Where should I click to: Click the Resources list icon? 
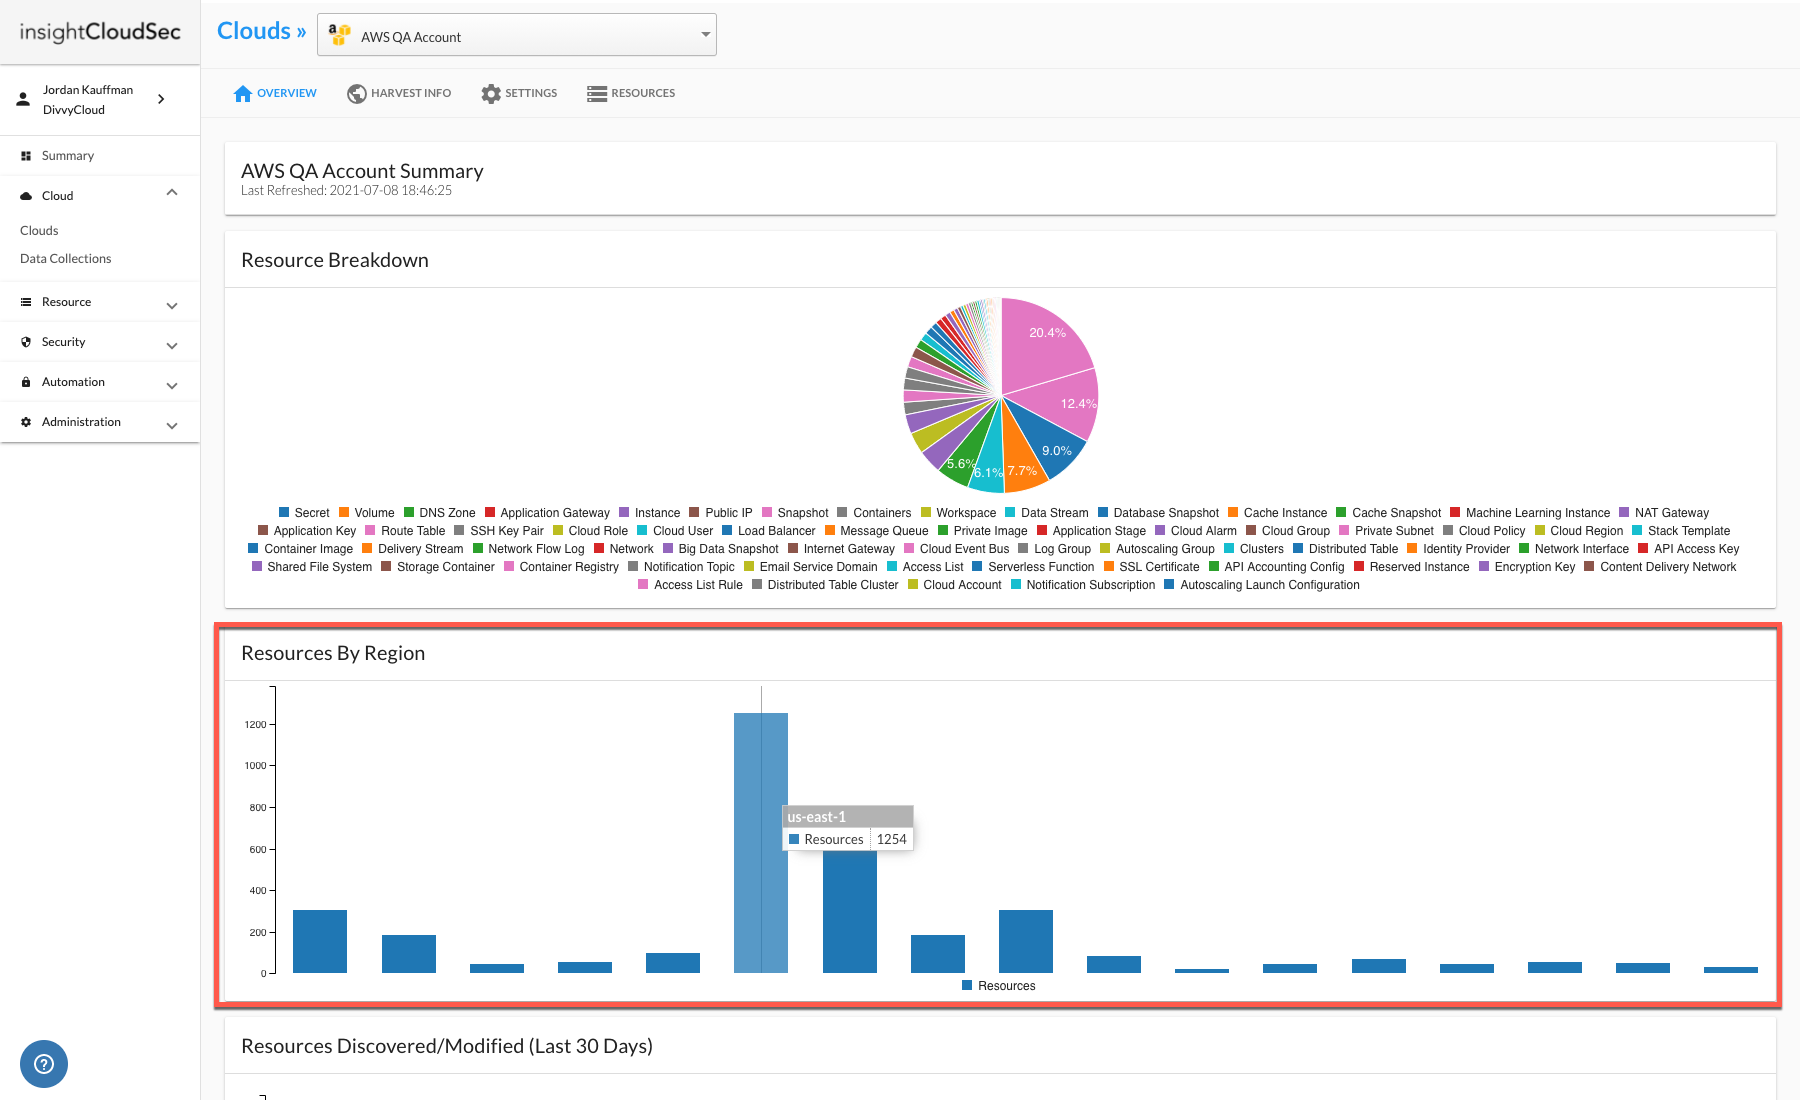click(597, 93)
